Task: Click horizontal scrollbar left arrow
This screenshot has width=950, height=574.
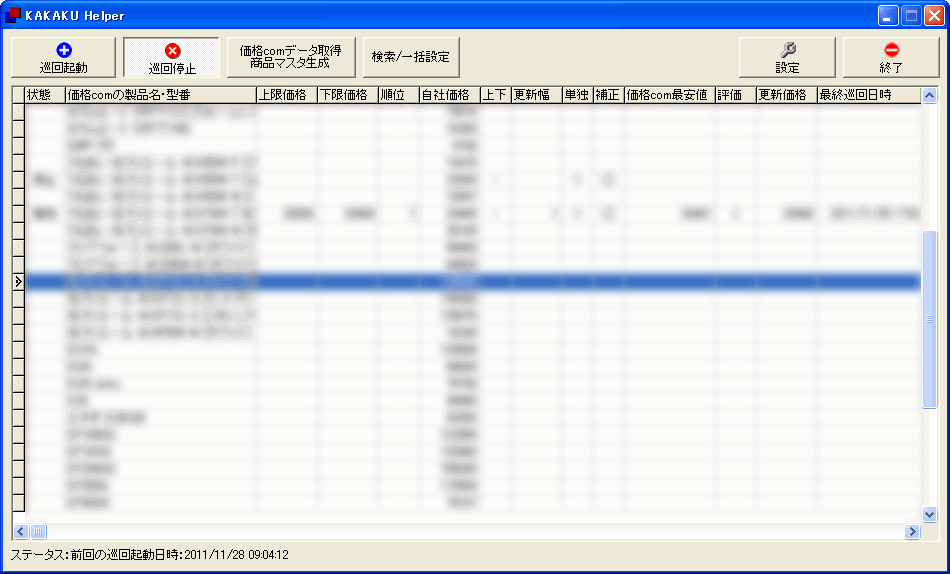Action: [21, 532]
